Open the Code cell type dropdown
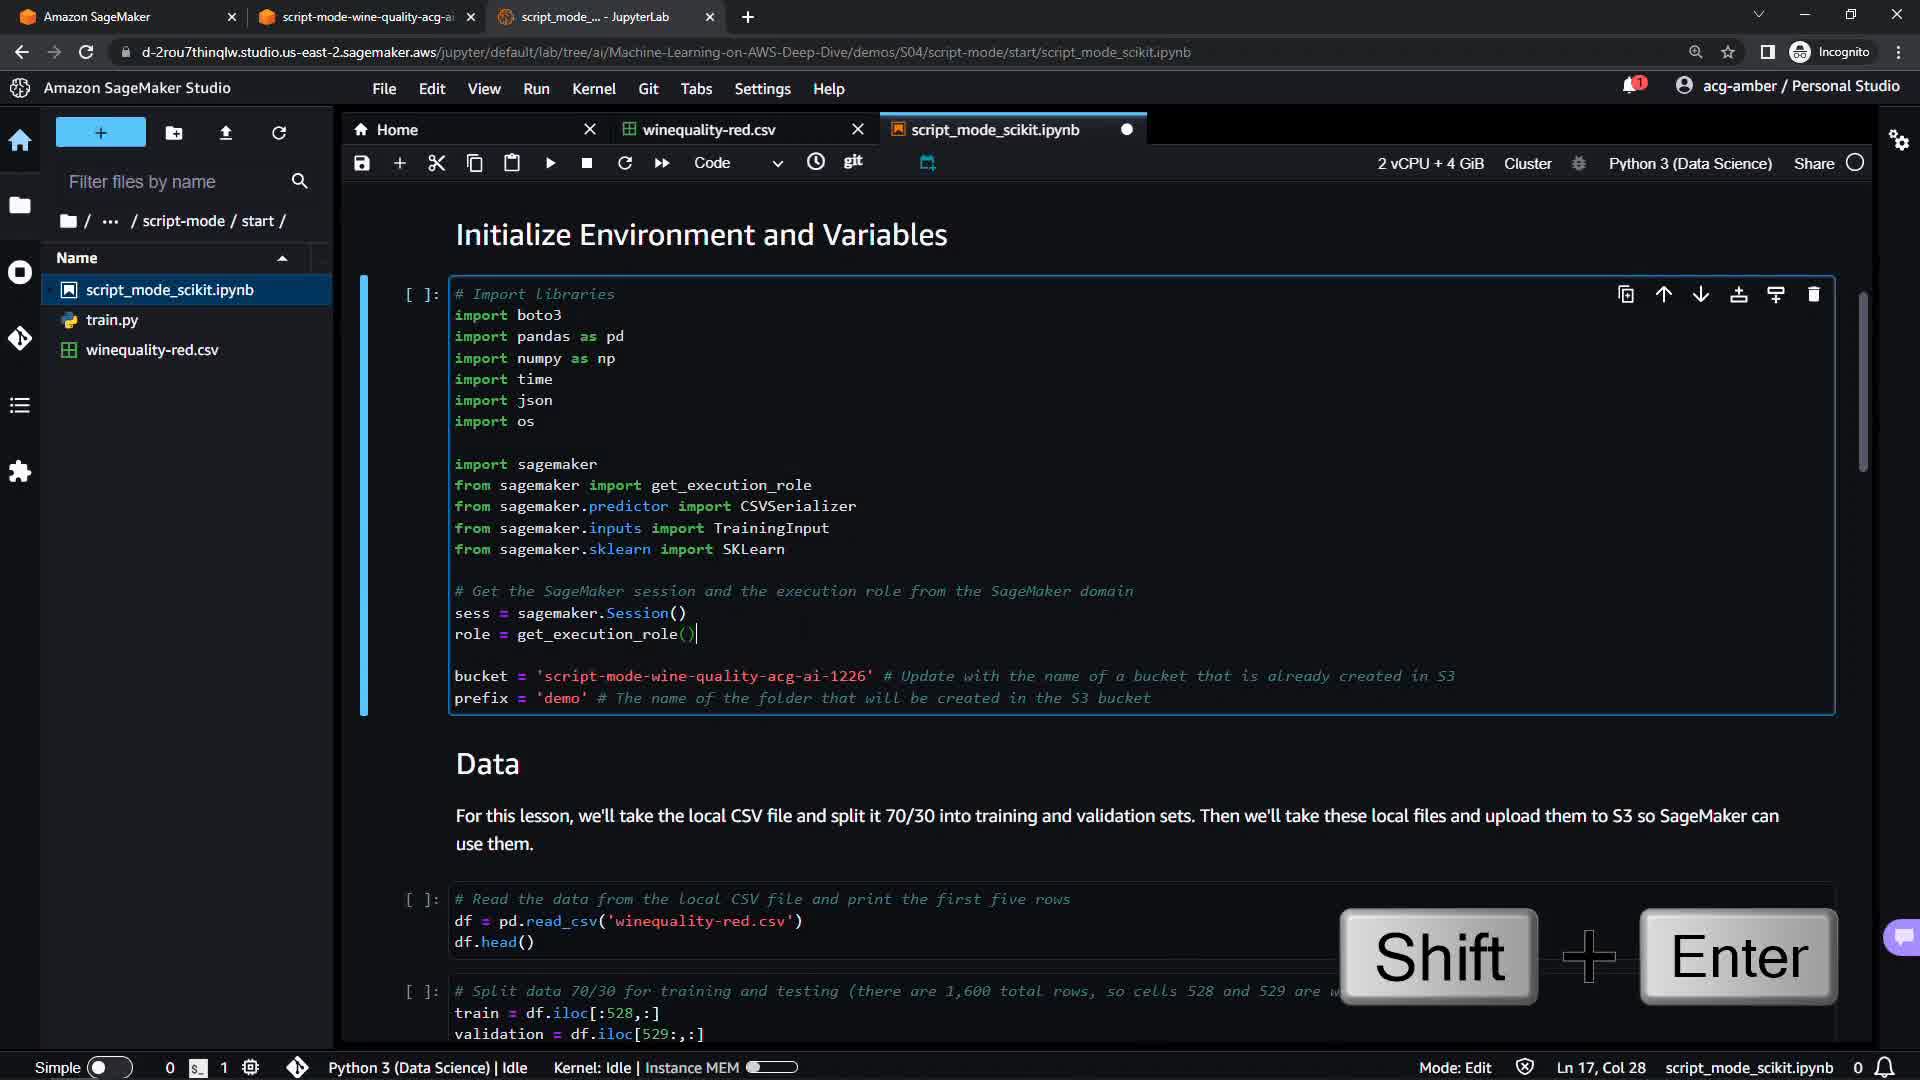The width and height of the screenshot is (1920, 1080). pyautogui.click(x=738, y=163)
